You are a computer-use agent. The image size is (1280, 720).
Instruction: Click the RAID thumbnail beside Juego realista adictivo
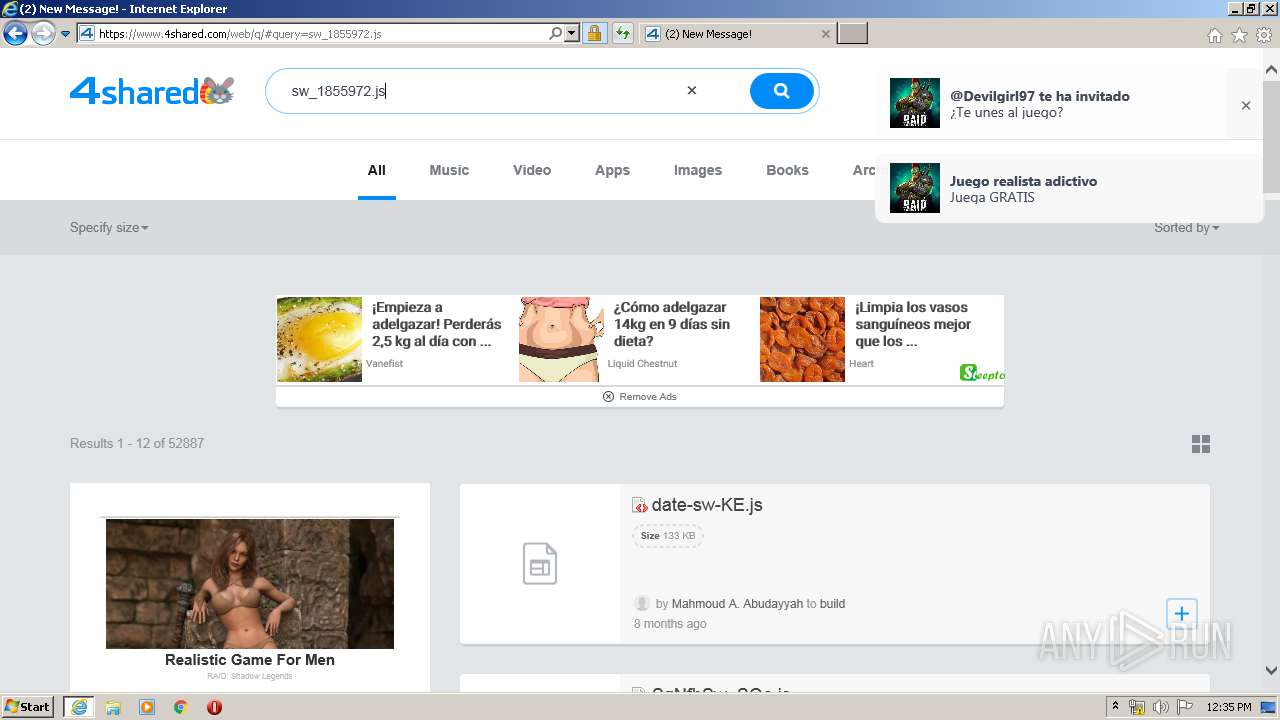tap(915, 188)
